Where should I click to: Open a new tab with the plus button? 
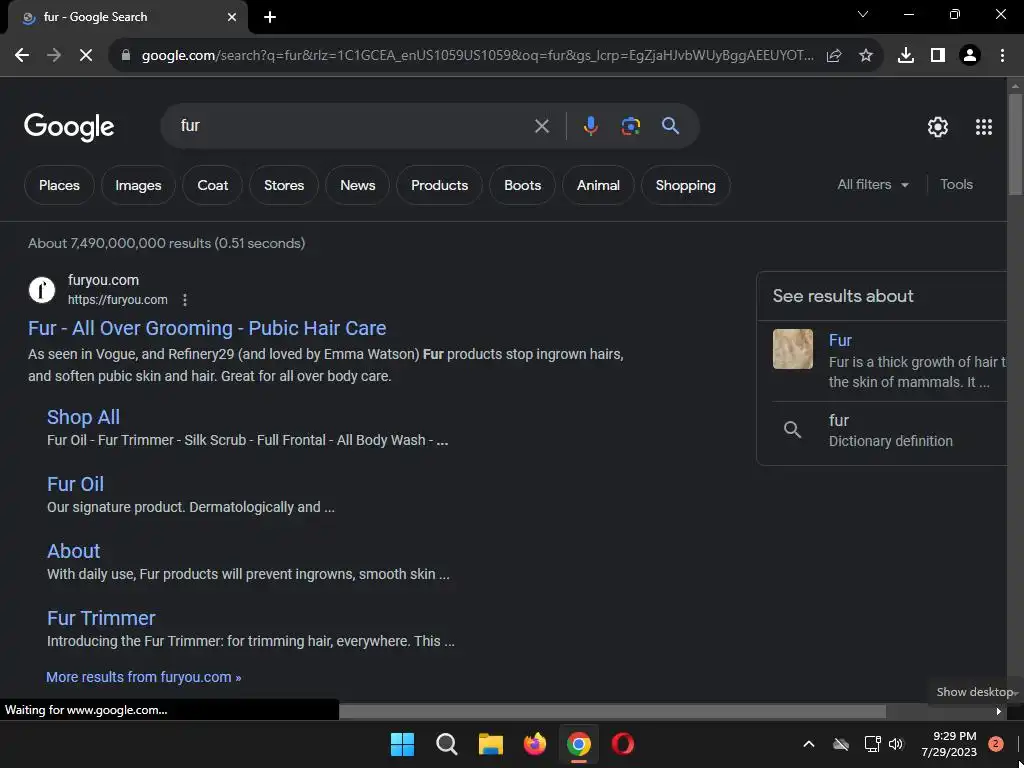point(270,17)
